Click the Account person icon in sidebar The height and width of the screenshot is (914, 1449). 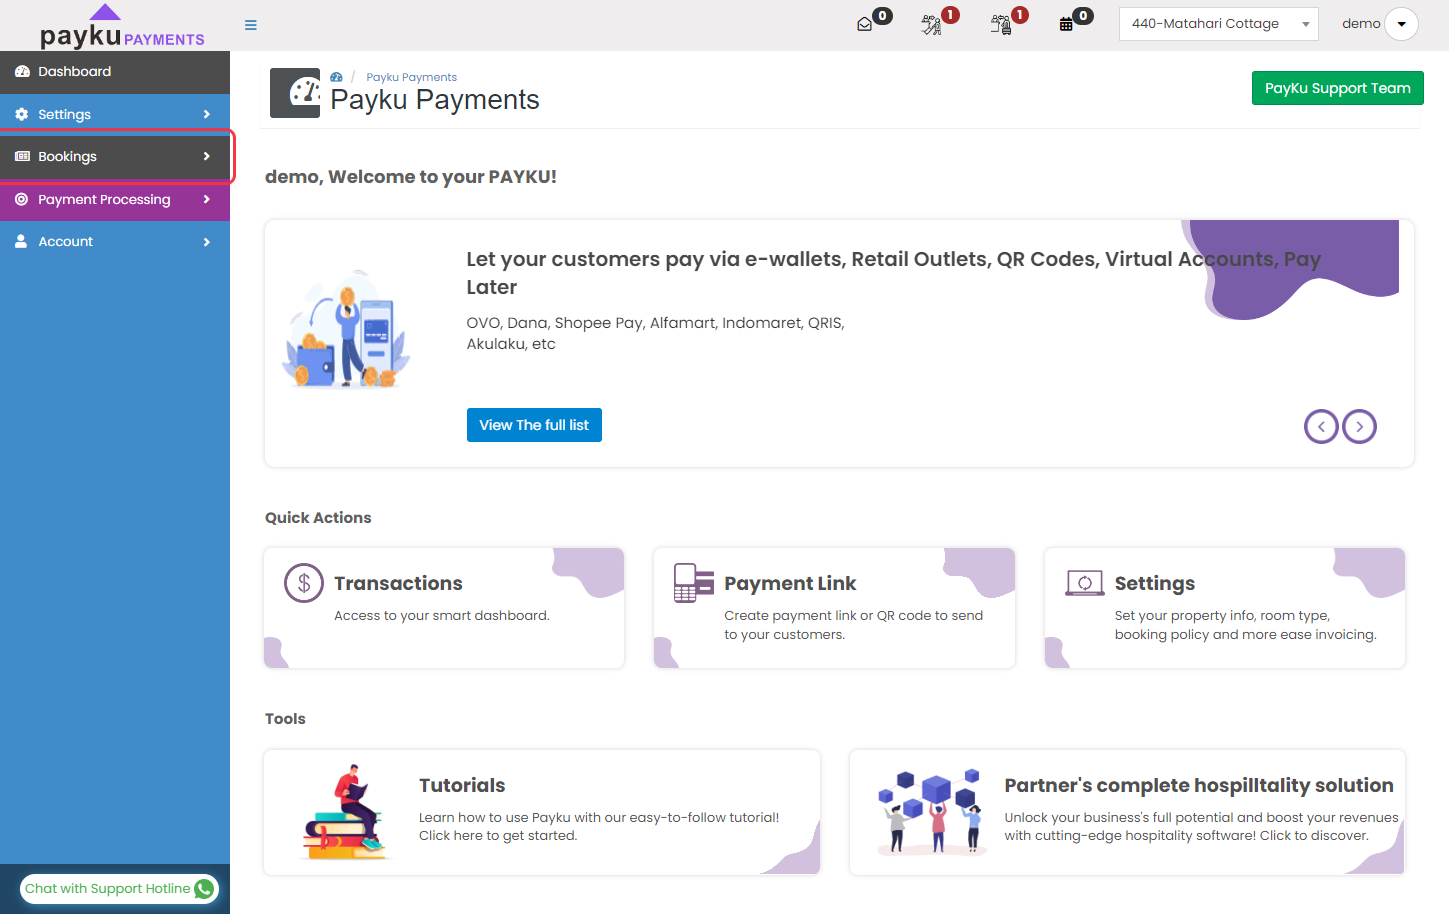click(x=21, y=241)
